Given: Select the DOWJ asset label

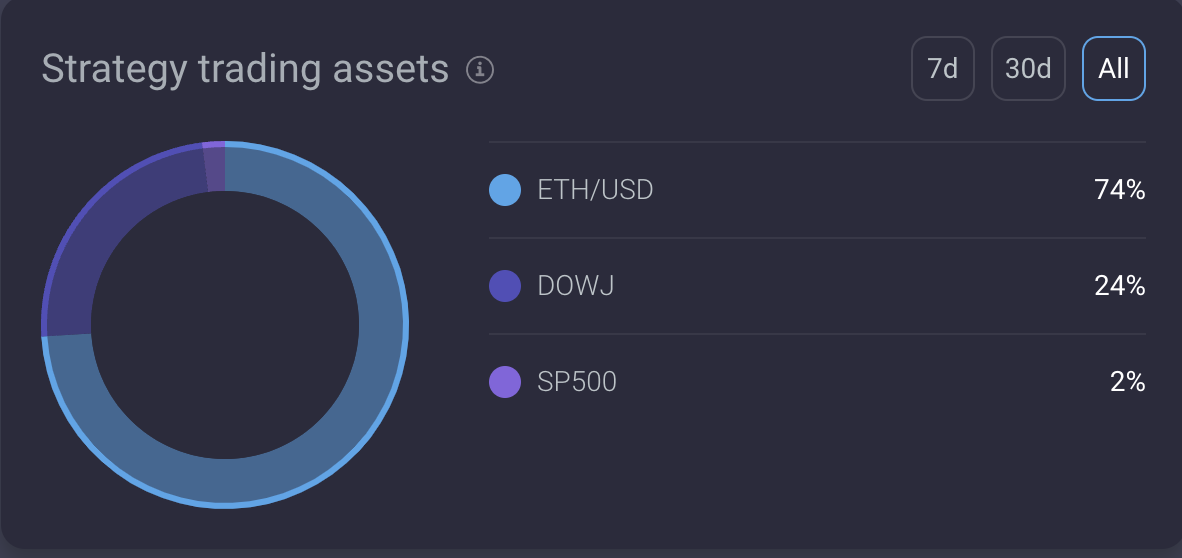Looking at the screenshot, I should (576, 286).
